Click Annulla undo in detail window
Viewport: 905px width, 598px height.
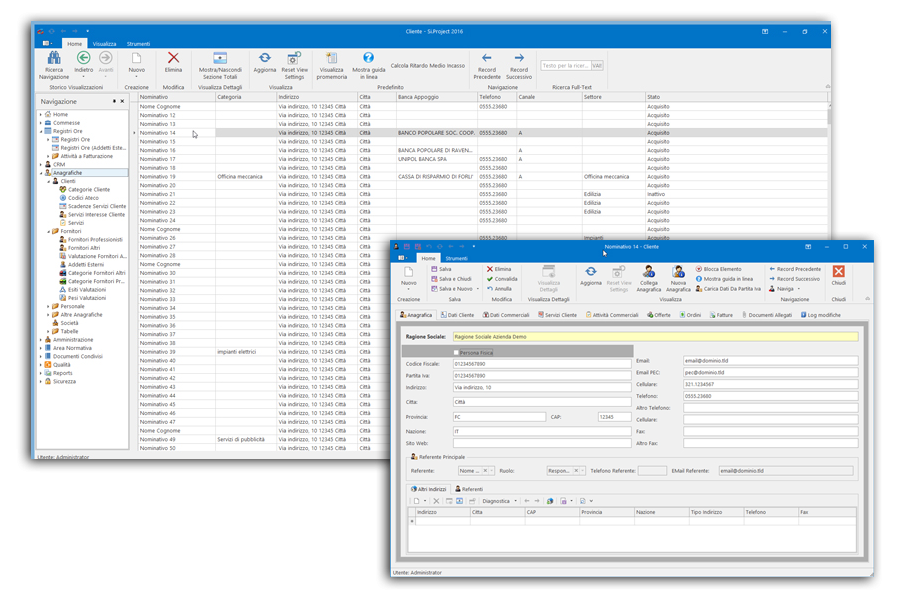point(499,289)
